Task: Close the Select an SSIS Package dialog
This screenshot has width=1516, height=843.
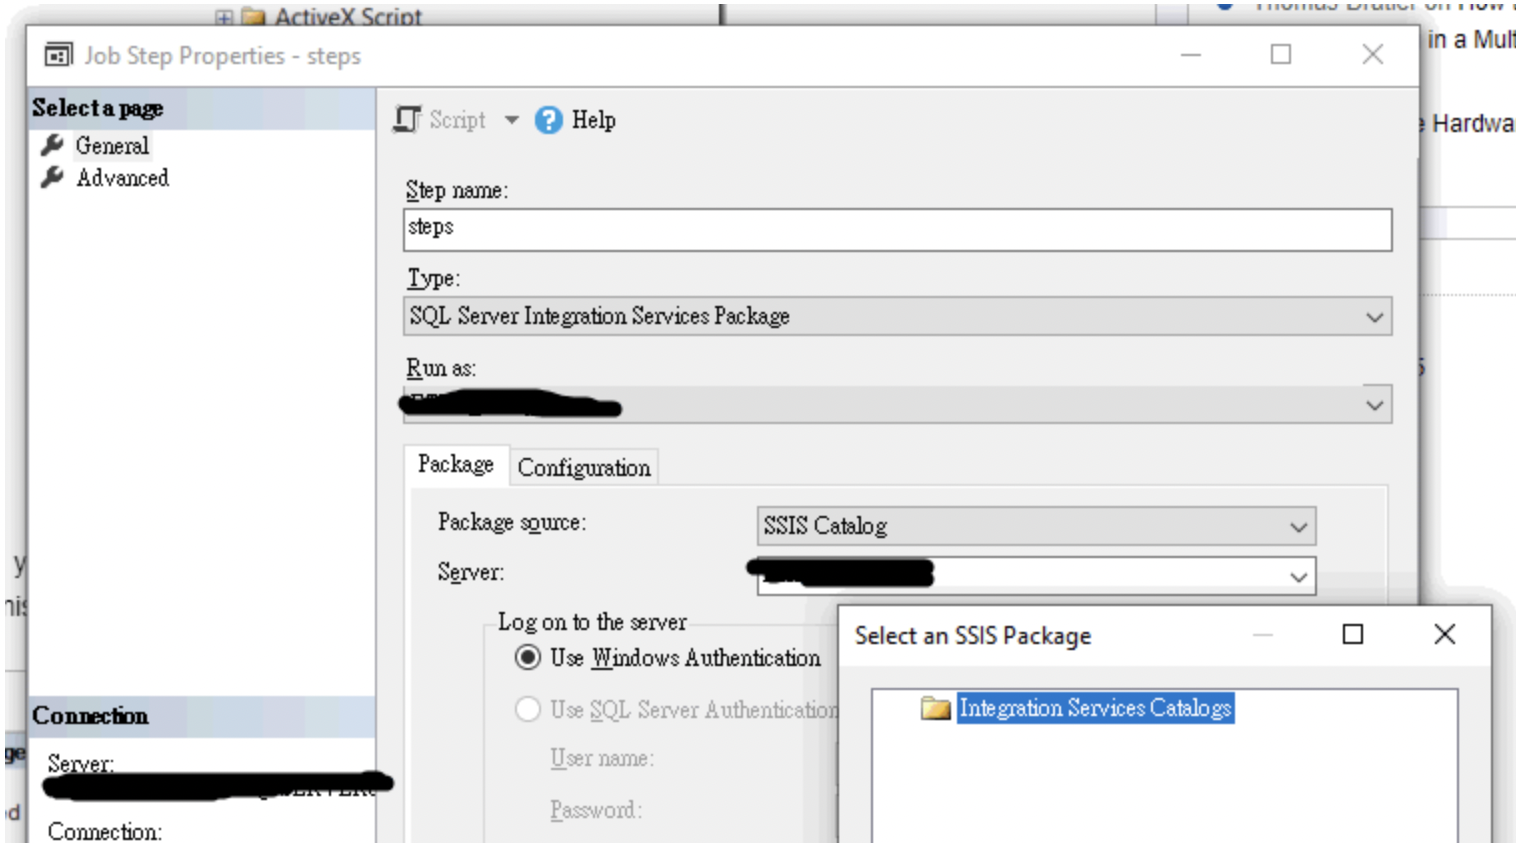Action: pos(1444,634)
